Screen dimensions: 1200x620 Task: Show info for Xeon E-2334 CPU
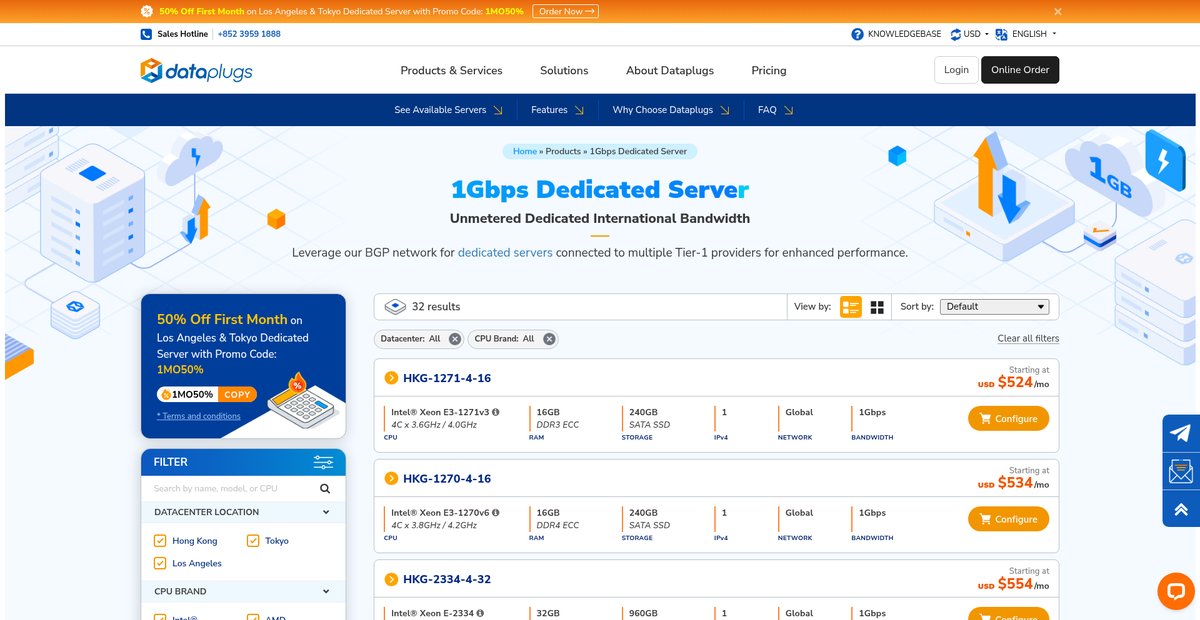click(x=480, y=613)
